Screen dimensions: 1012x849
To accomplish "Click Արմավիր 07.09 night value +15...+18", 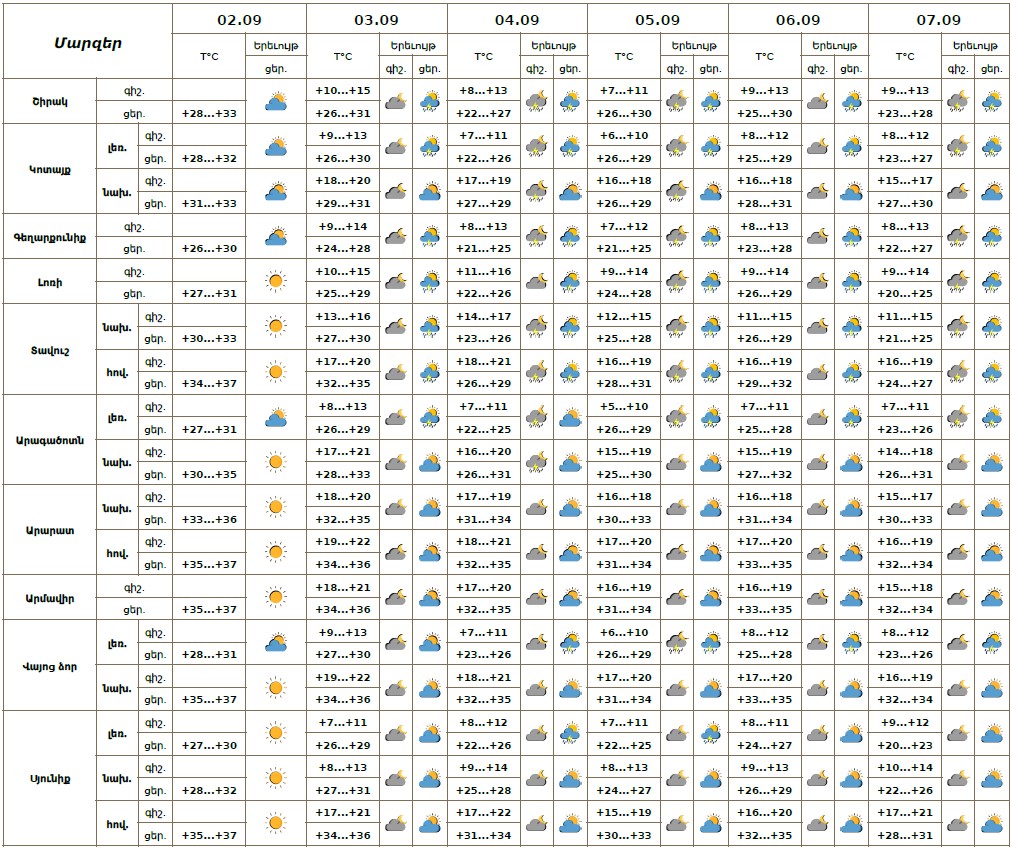I will [x=905, y=588].
